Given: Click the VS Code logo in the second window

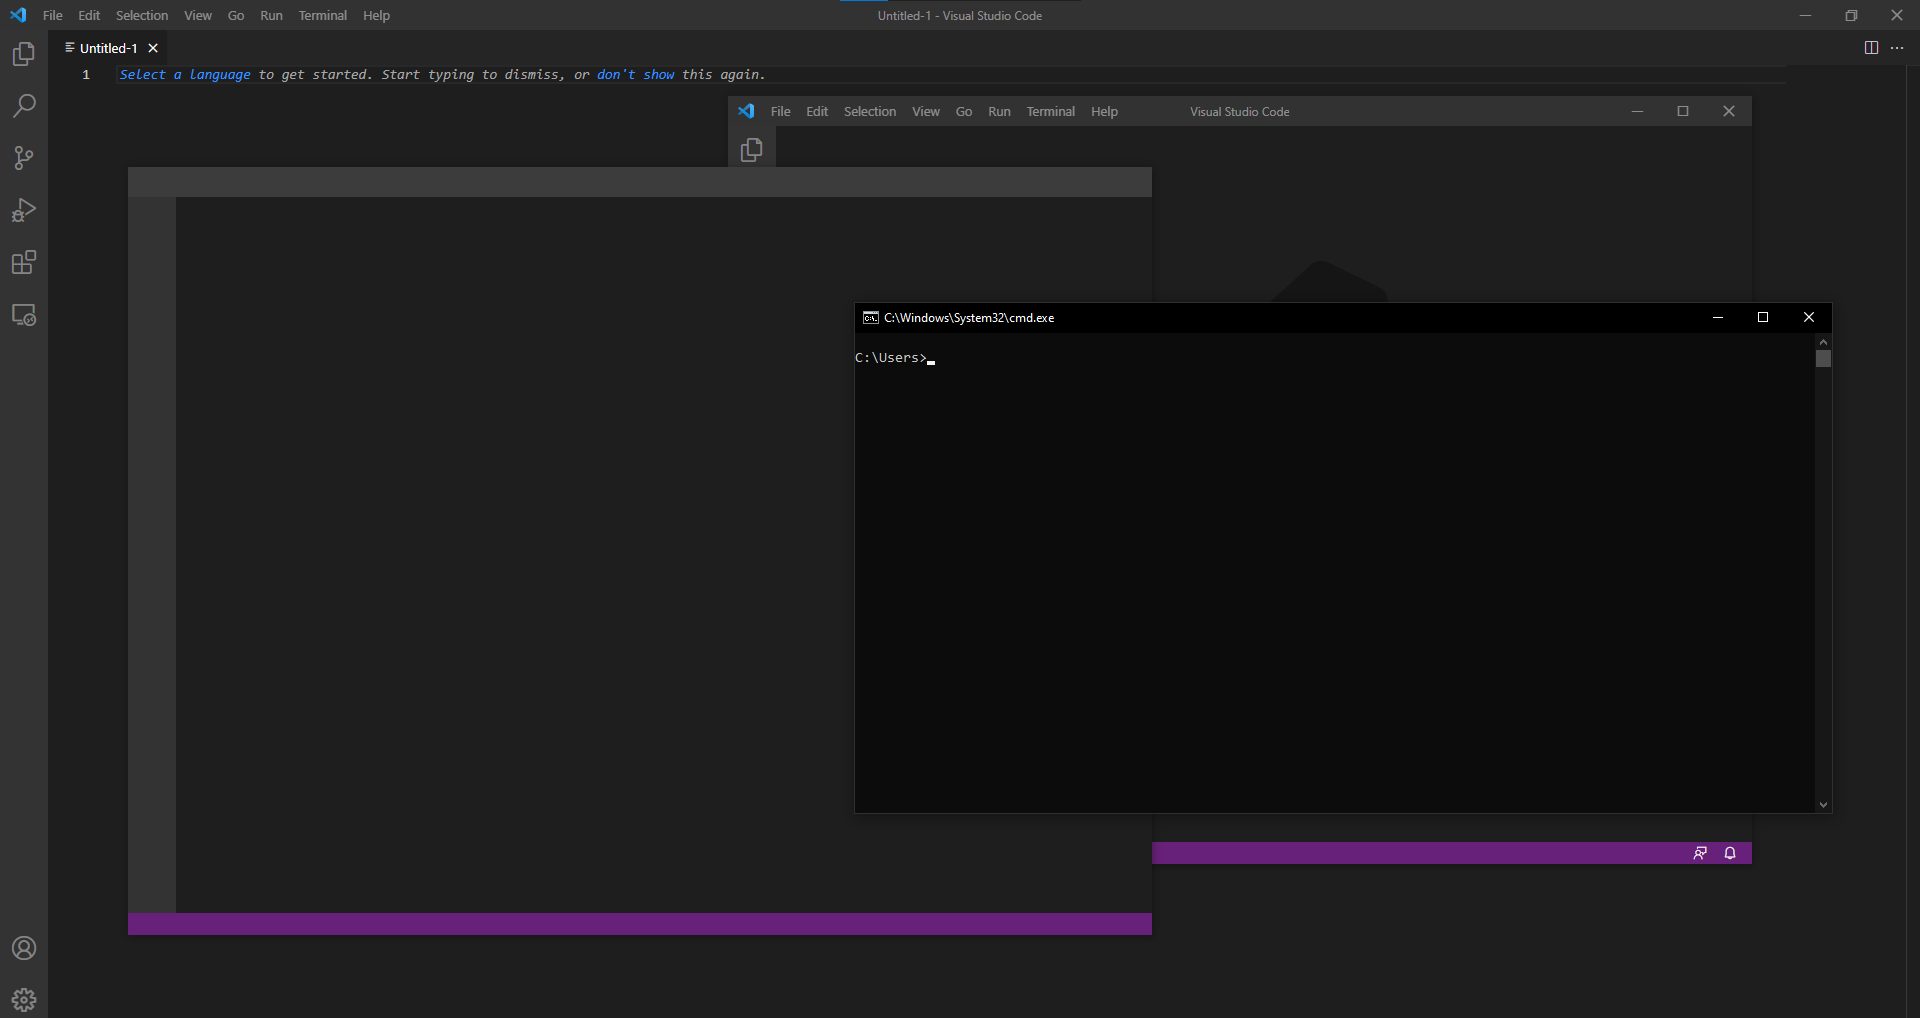Looking at the screenshot, I should 746,111.
